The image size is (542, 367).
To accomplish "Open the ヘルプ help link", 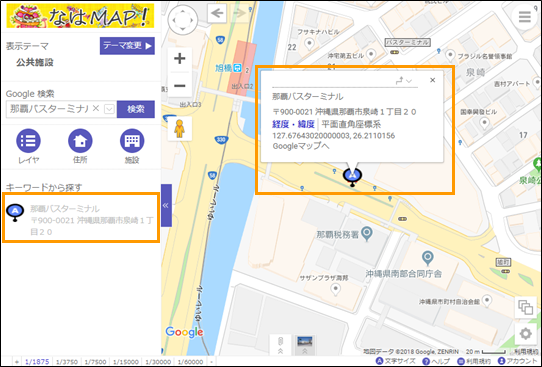I will [x=436, y=361].
